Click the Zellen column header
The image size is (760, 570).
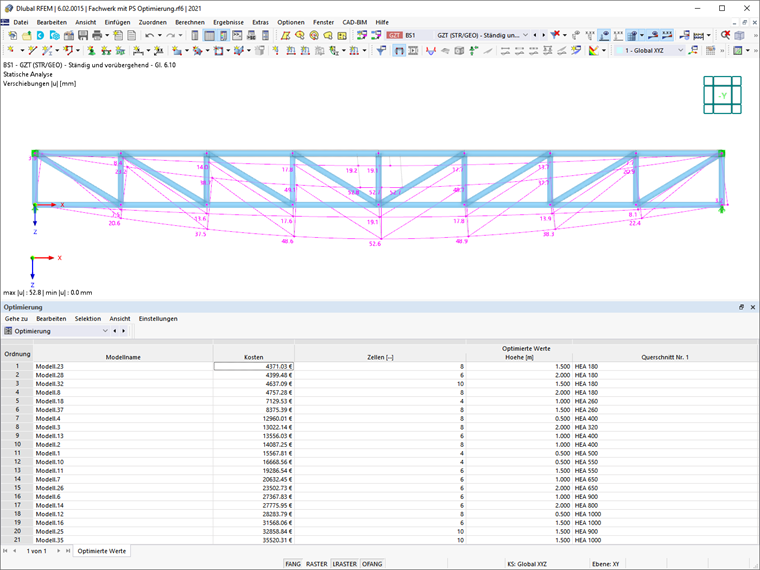coord(380,357)
